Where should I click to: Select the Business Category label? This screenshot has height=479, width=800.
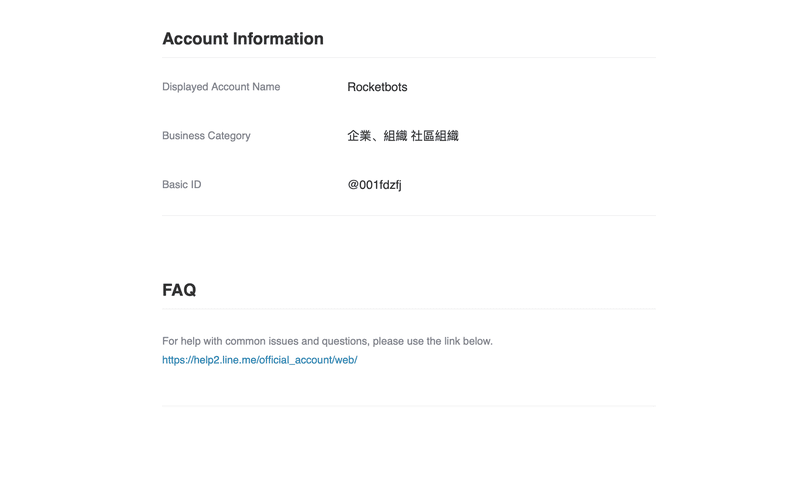point(206,136)
